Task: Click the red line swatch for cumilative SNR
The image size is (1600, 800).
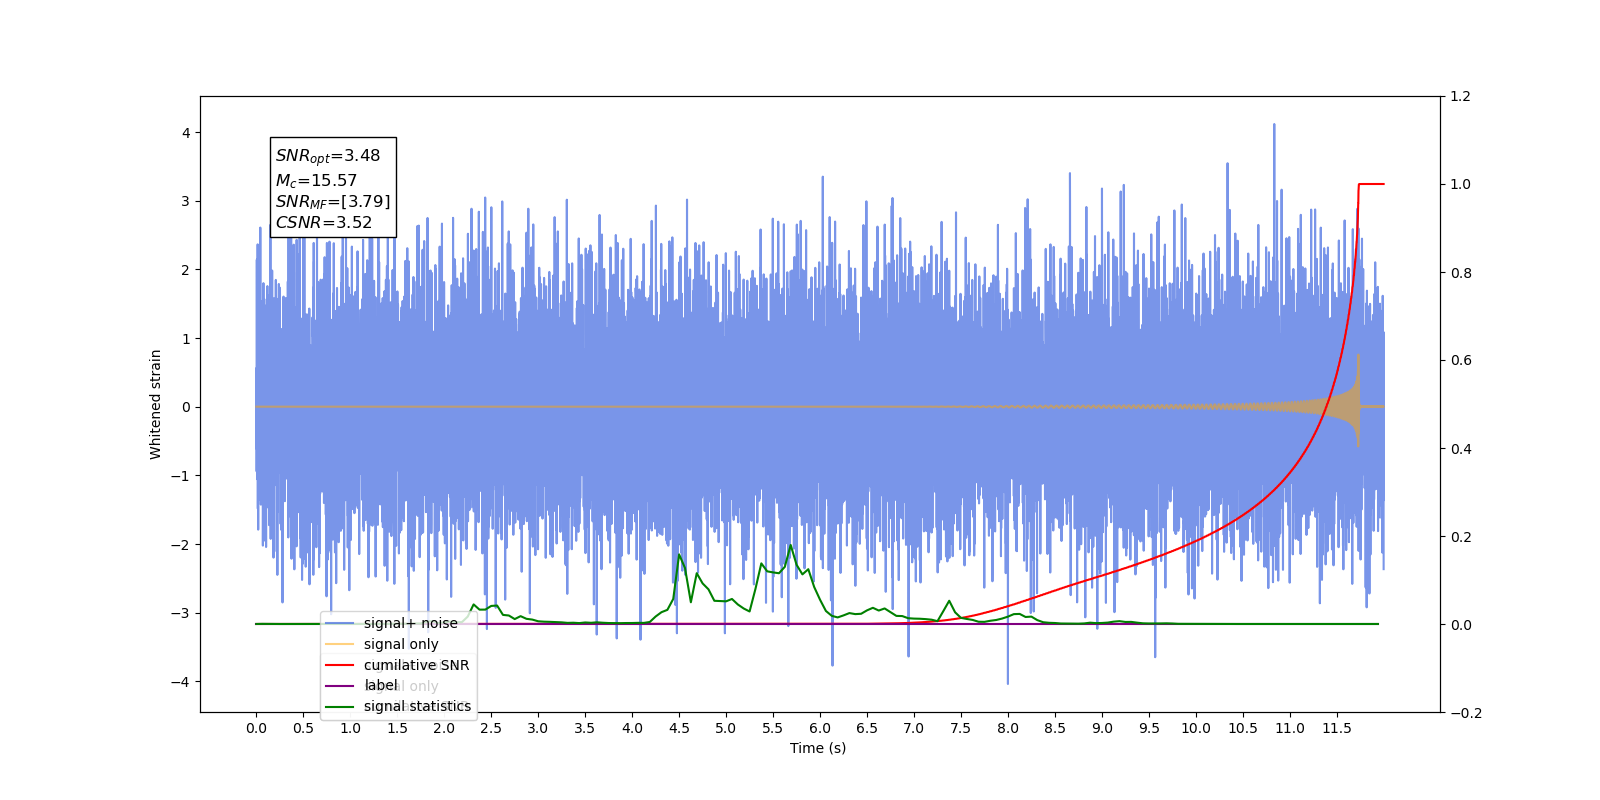Action: [340, 665]
